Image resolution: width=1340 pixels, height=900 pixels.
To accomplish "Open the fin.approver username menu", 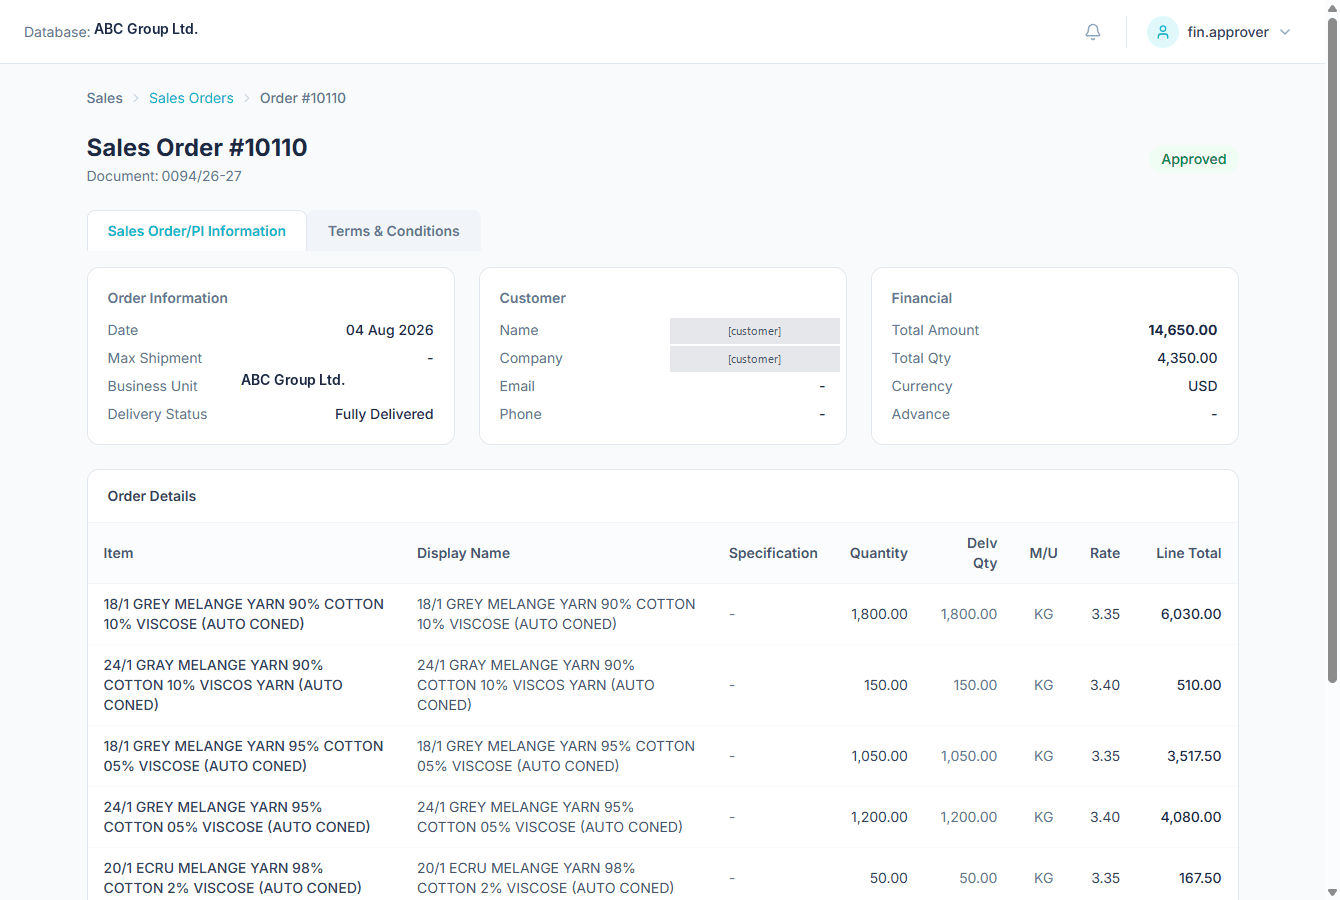I will point(1228,32).
